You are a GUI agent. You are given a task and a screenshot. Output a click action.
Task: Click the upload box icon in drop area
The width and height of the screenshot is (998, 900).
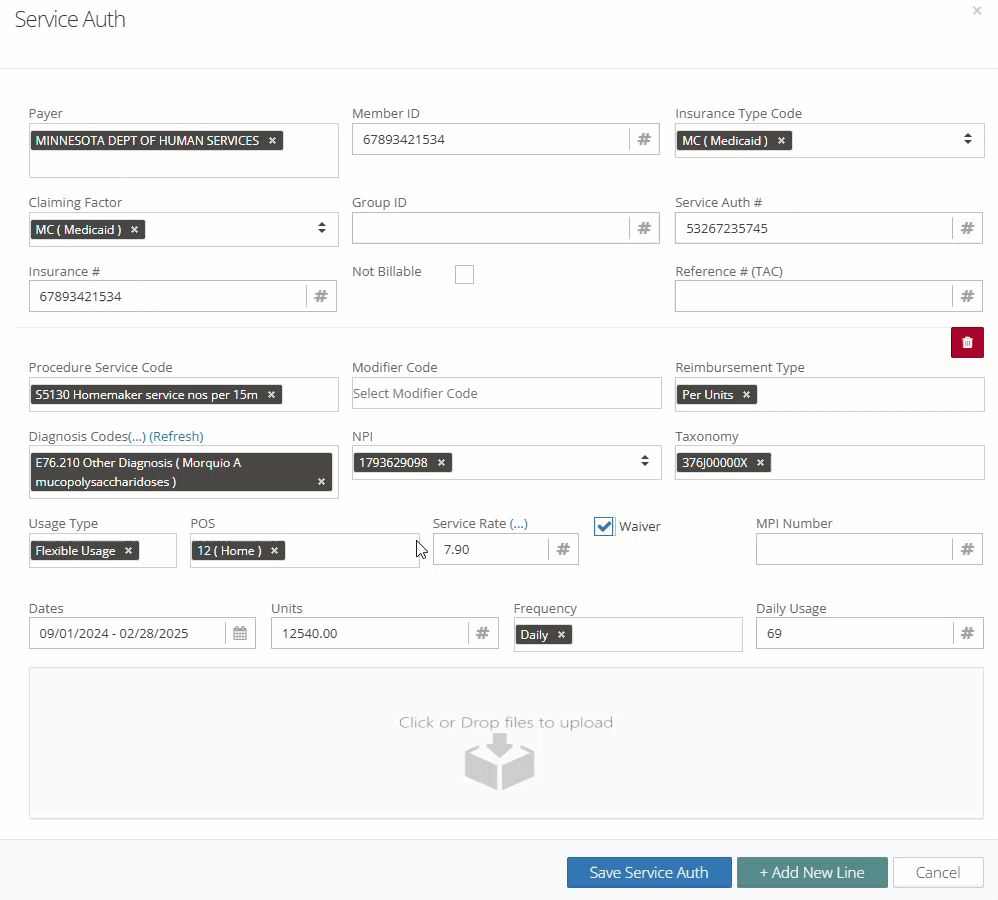click(499, 761)
